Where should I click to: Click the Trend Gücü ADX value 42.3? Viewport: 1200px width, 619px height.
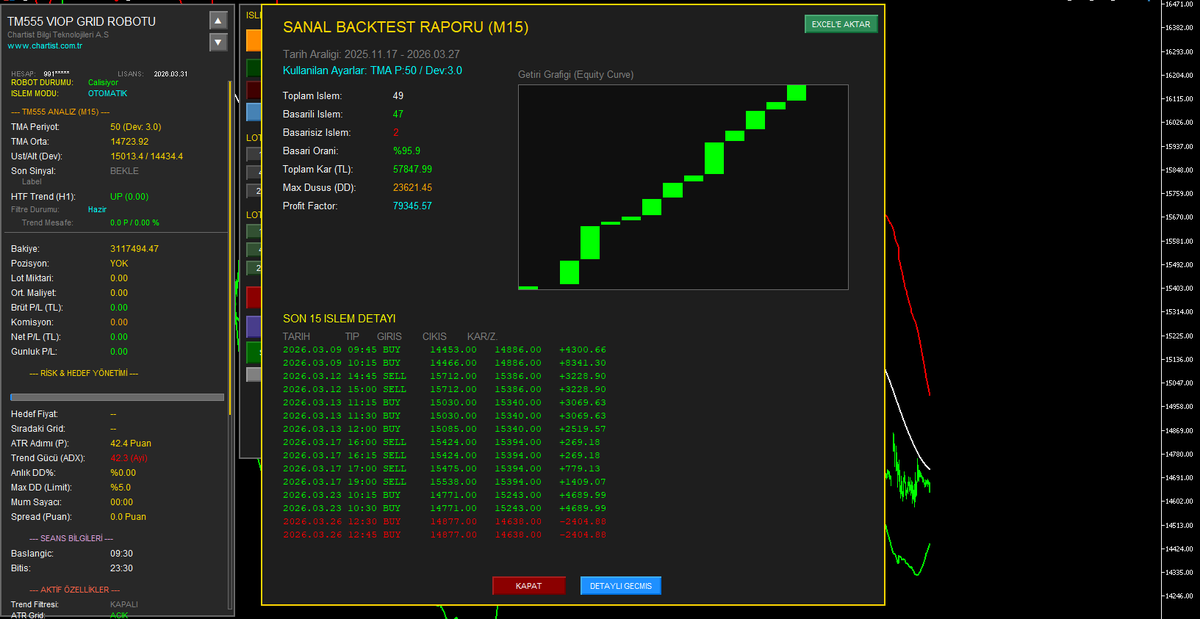tap(129, 458)
